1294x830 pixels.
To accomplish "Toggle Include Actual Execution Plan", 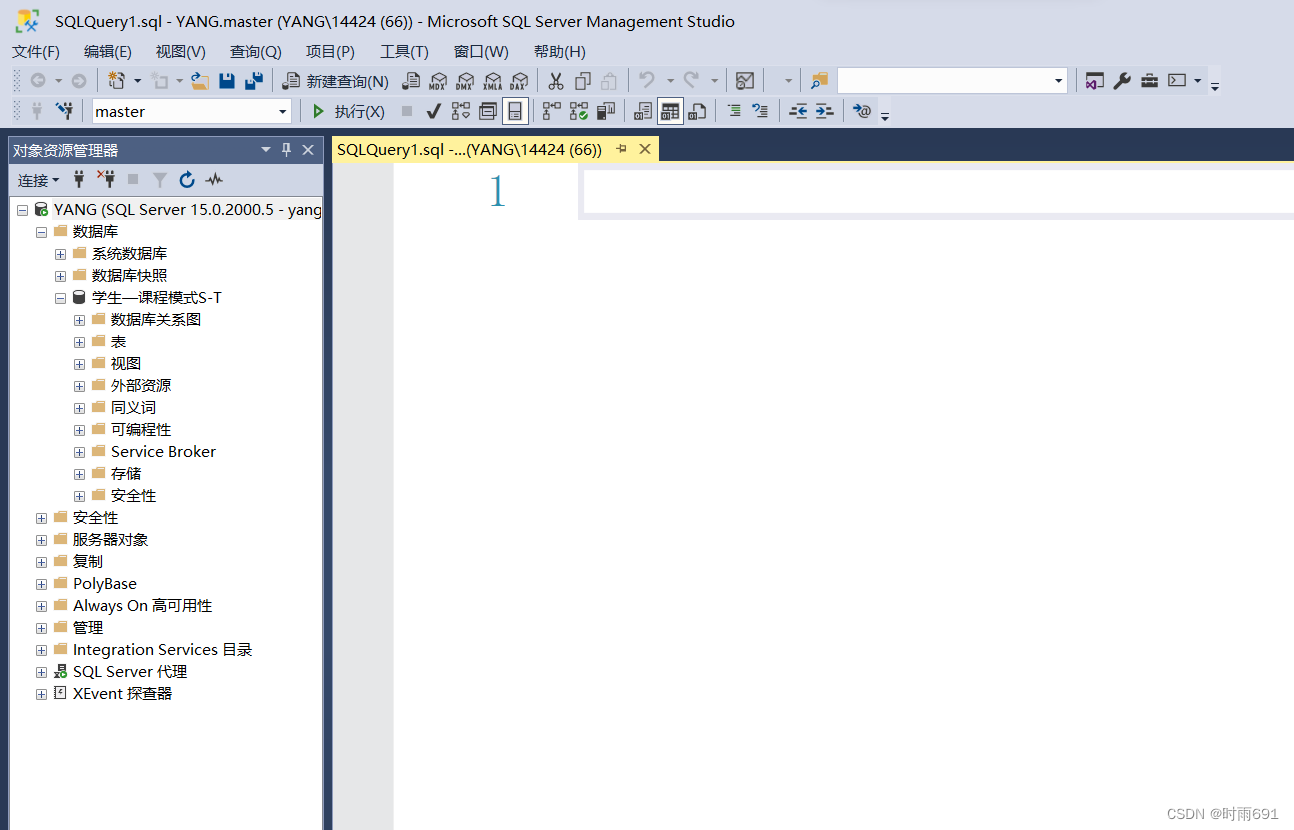I will (552, 111).
